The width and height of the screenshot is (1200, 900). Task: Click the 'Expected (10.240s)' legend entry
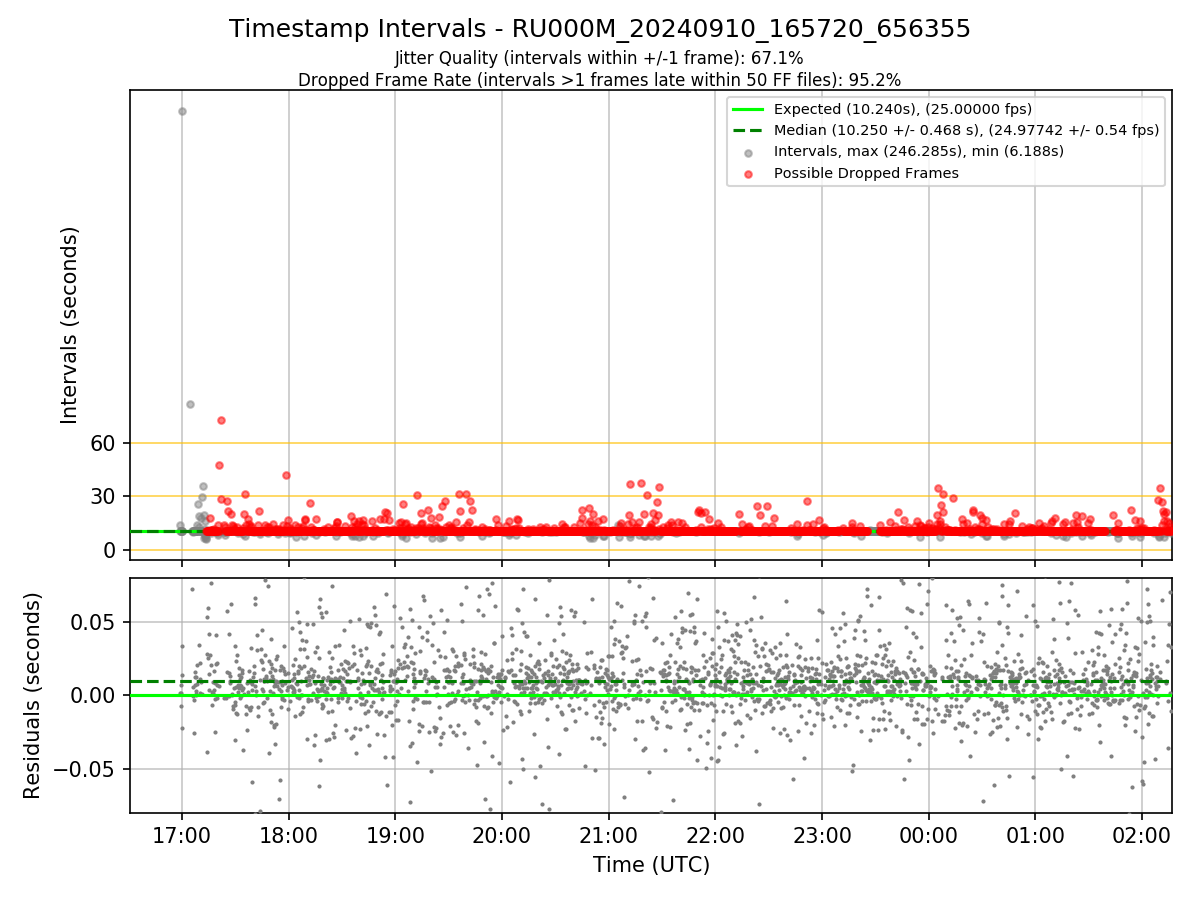[x=903, y=109]
